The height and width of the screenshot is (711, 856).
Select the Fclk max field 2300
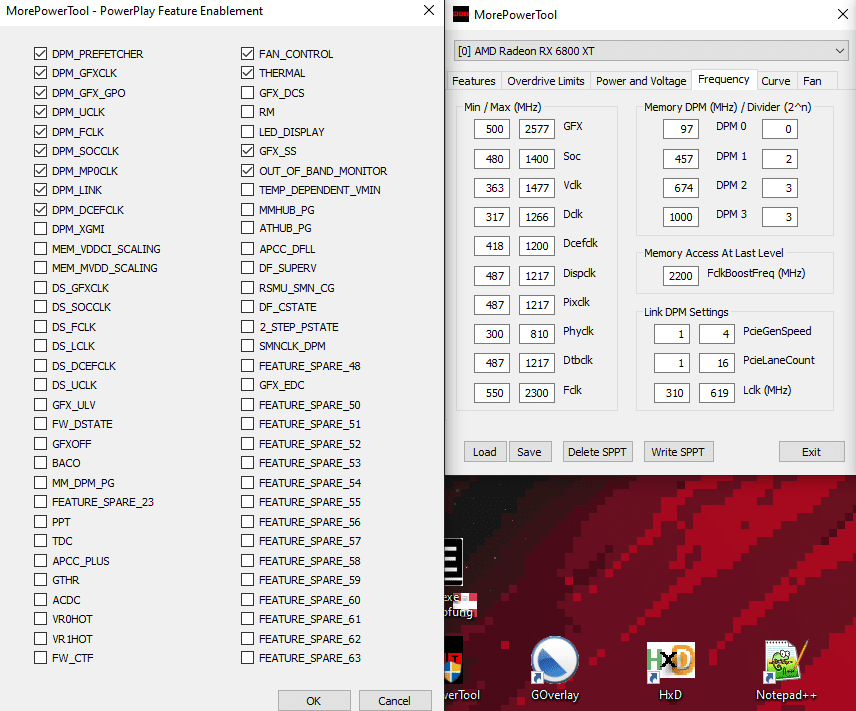pos(537,393)
